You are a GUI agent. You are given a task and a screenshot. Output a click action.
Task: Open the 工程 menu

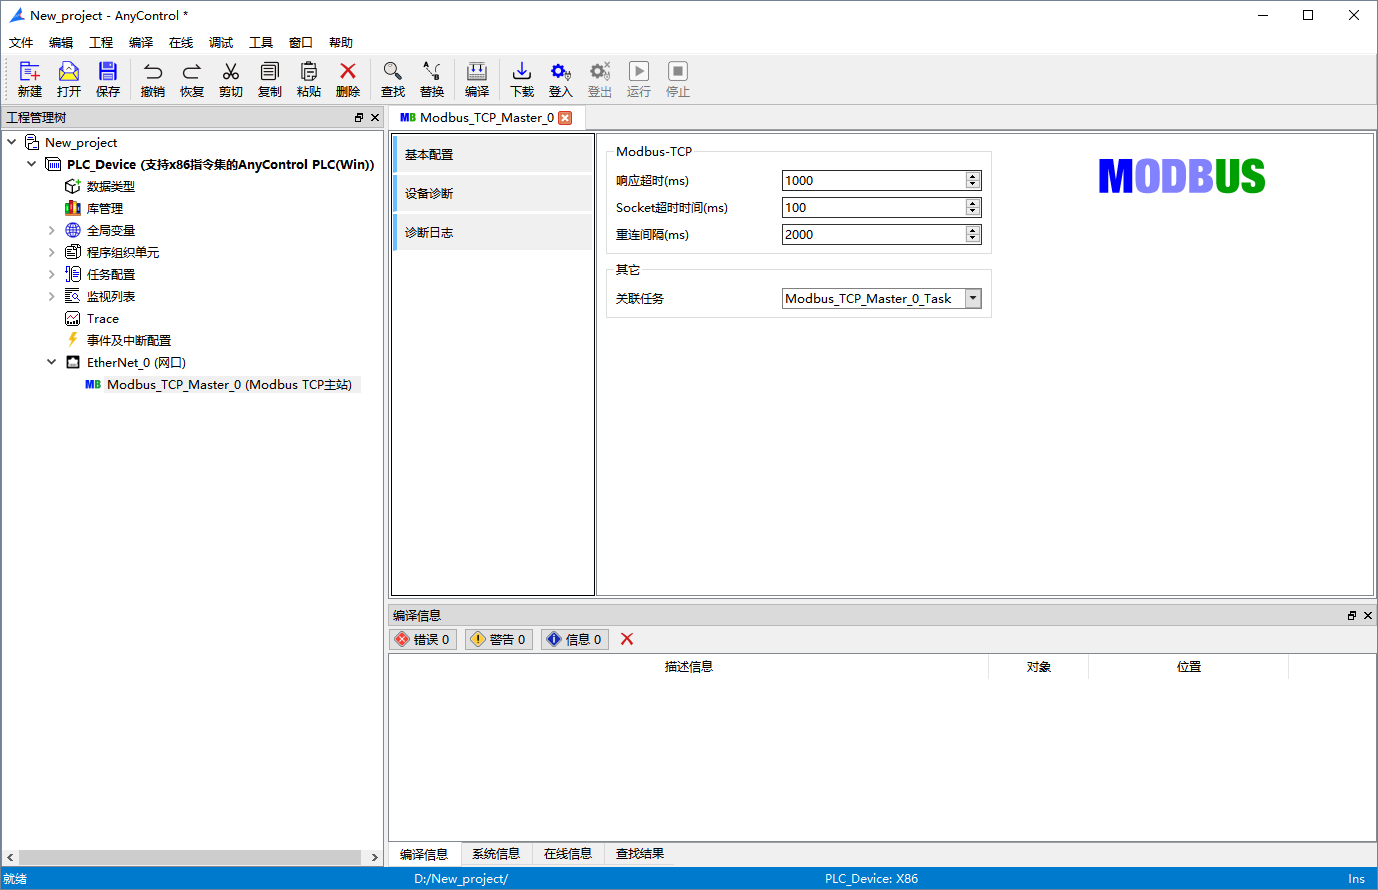pos(101,42)
